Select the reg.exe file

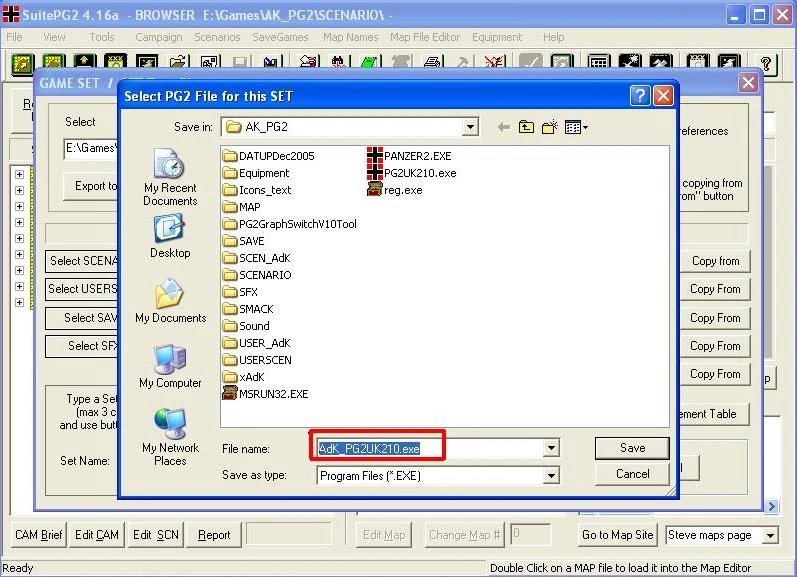pyautogui.click(x=395, y=190)
